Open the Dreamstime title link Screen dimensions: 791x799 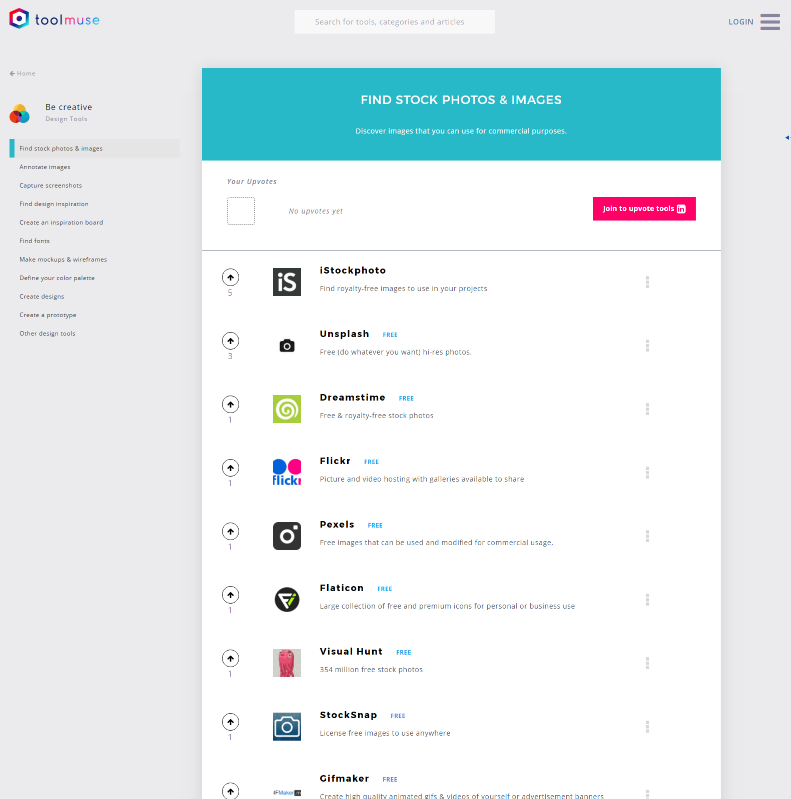click(352, 397)
